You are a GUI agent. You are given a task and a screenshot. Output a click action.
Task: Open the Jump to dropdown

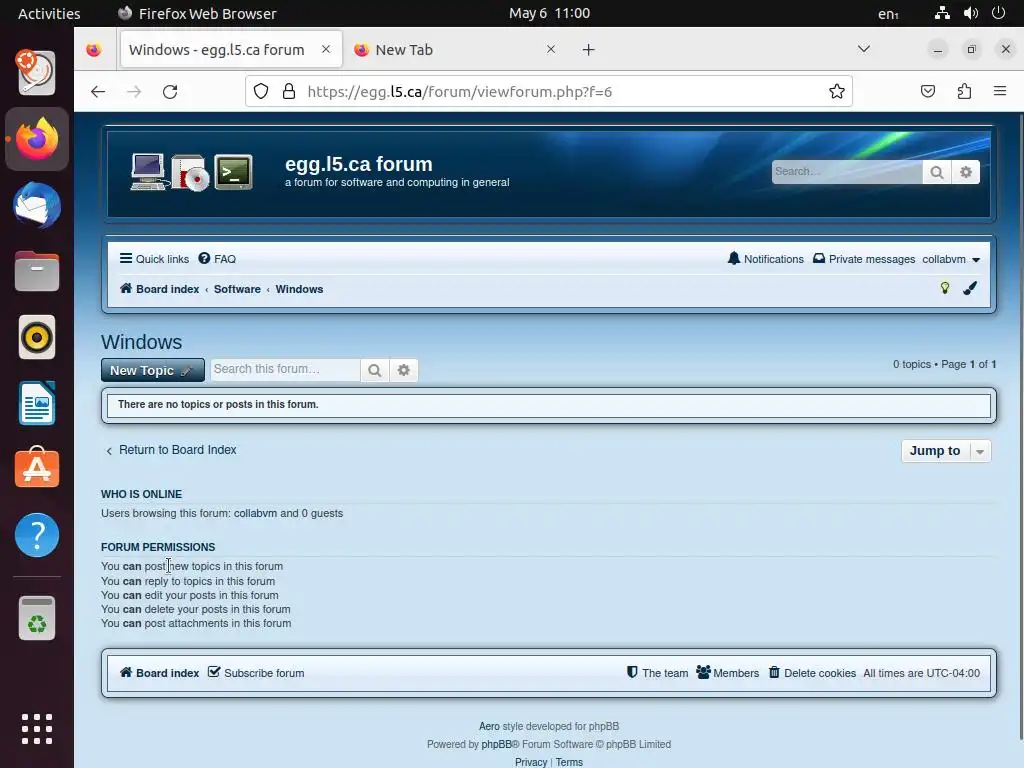(x=946, y=451)
